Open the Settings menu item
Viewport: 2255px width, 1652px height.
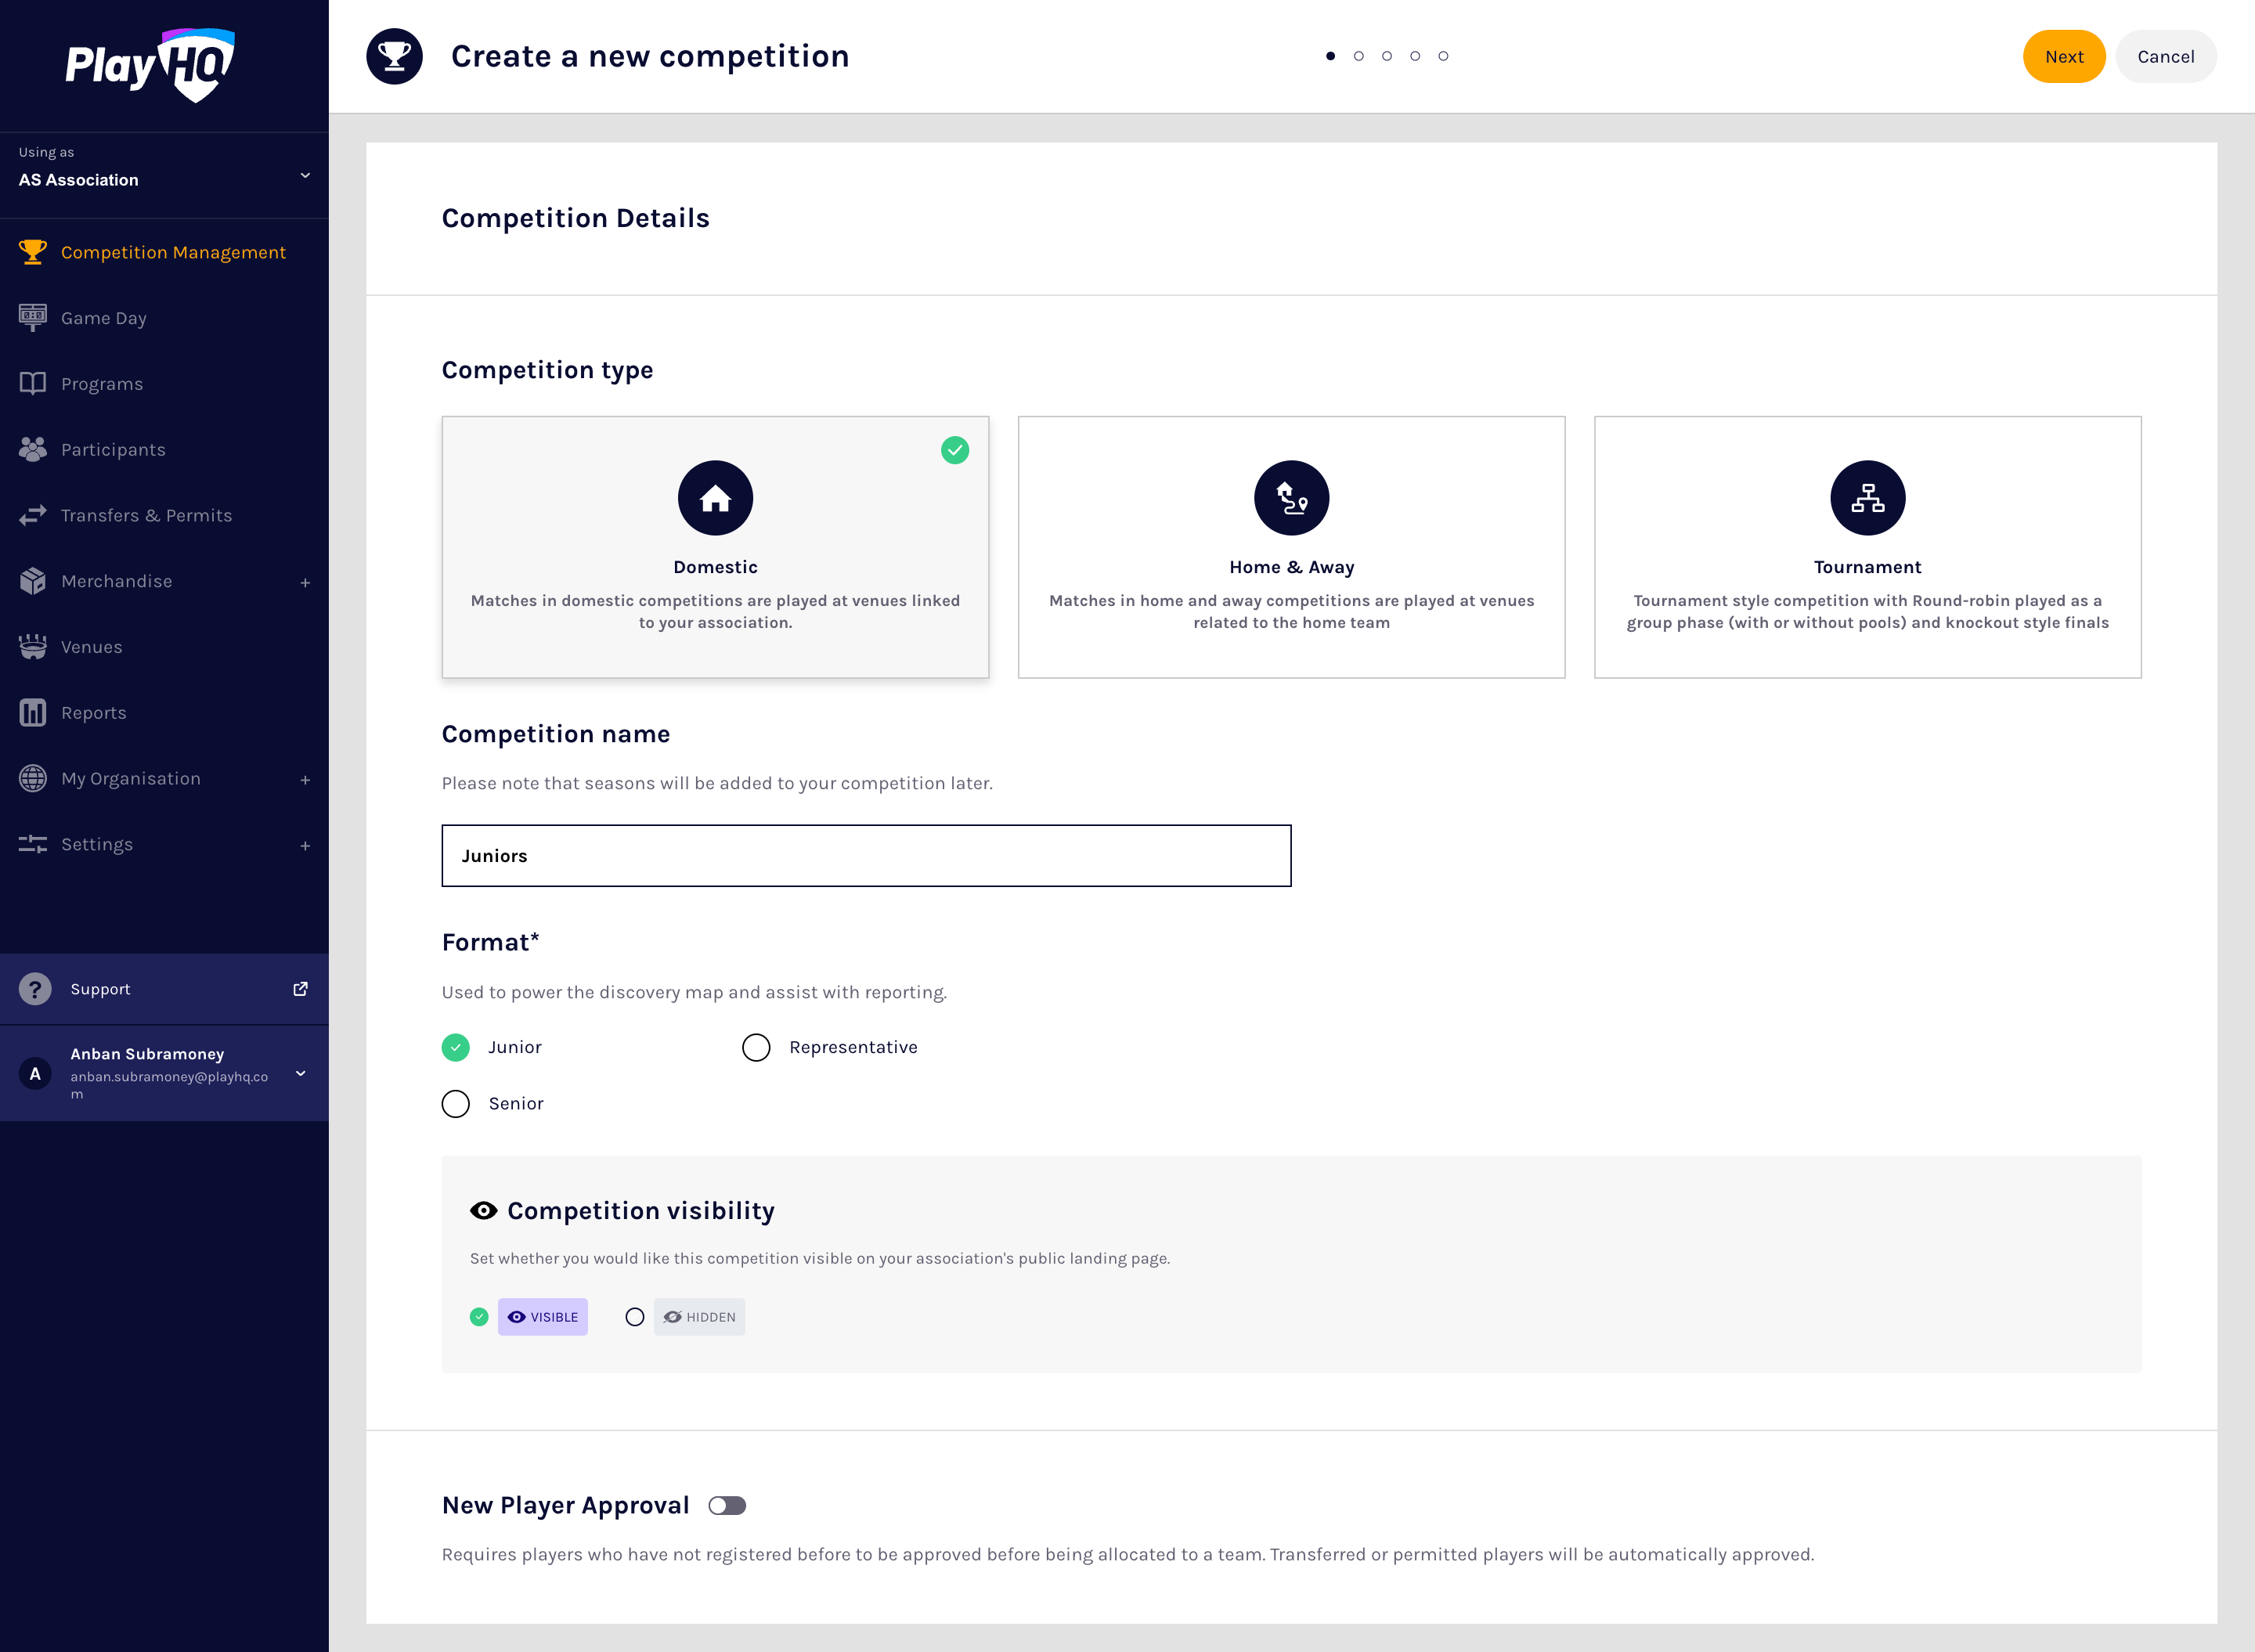(x=97, y=844)
